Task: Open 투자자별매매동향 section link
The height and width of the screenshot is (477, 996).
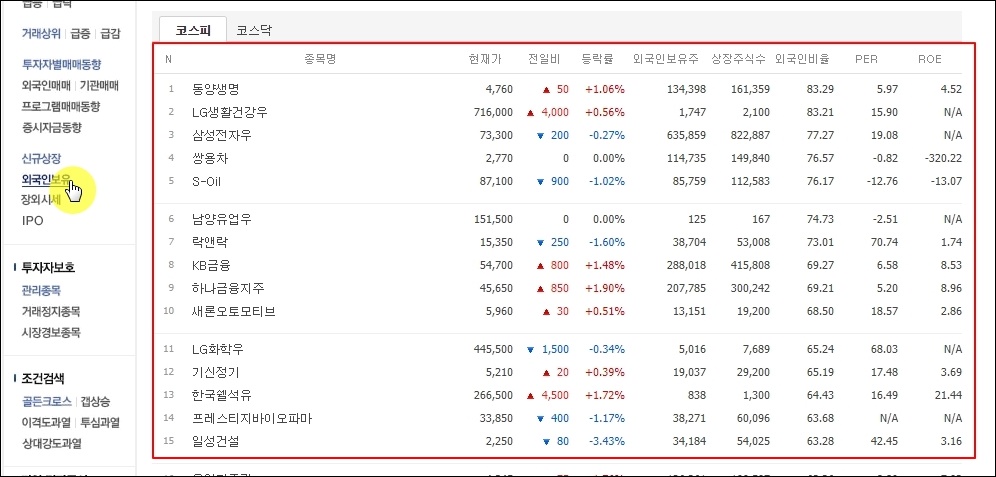Action: [x=61, y=64]
